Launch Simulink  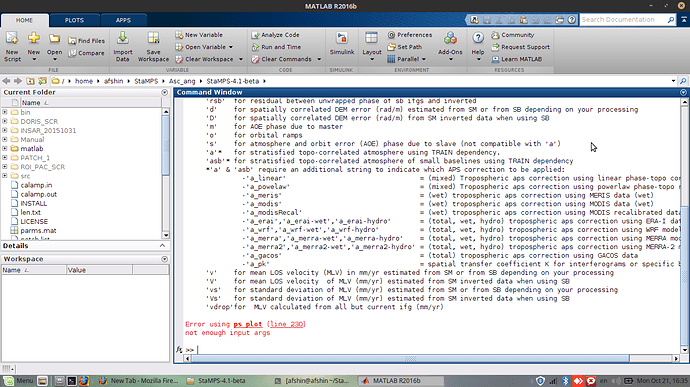(342, 44)
